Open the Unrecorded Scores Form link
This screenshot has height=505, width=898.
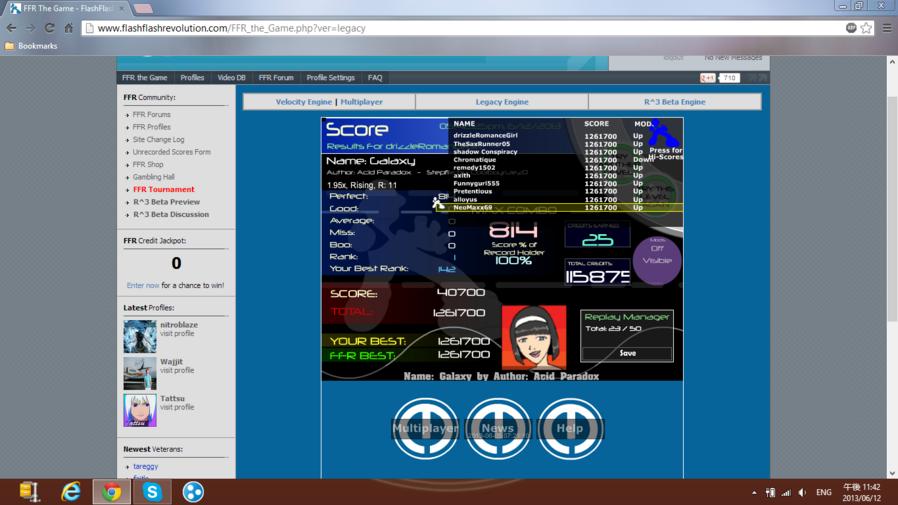(x=172, y=152)
